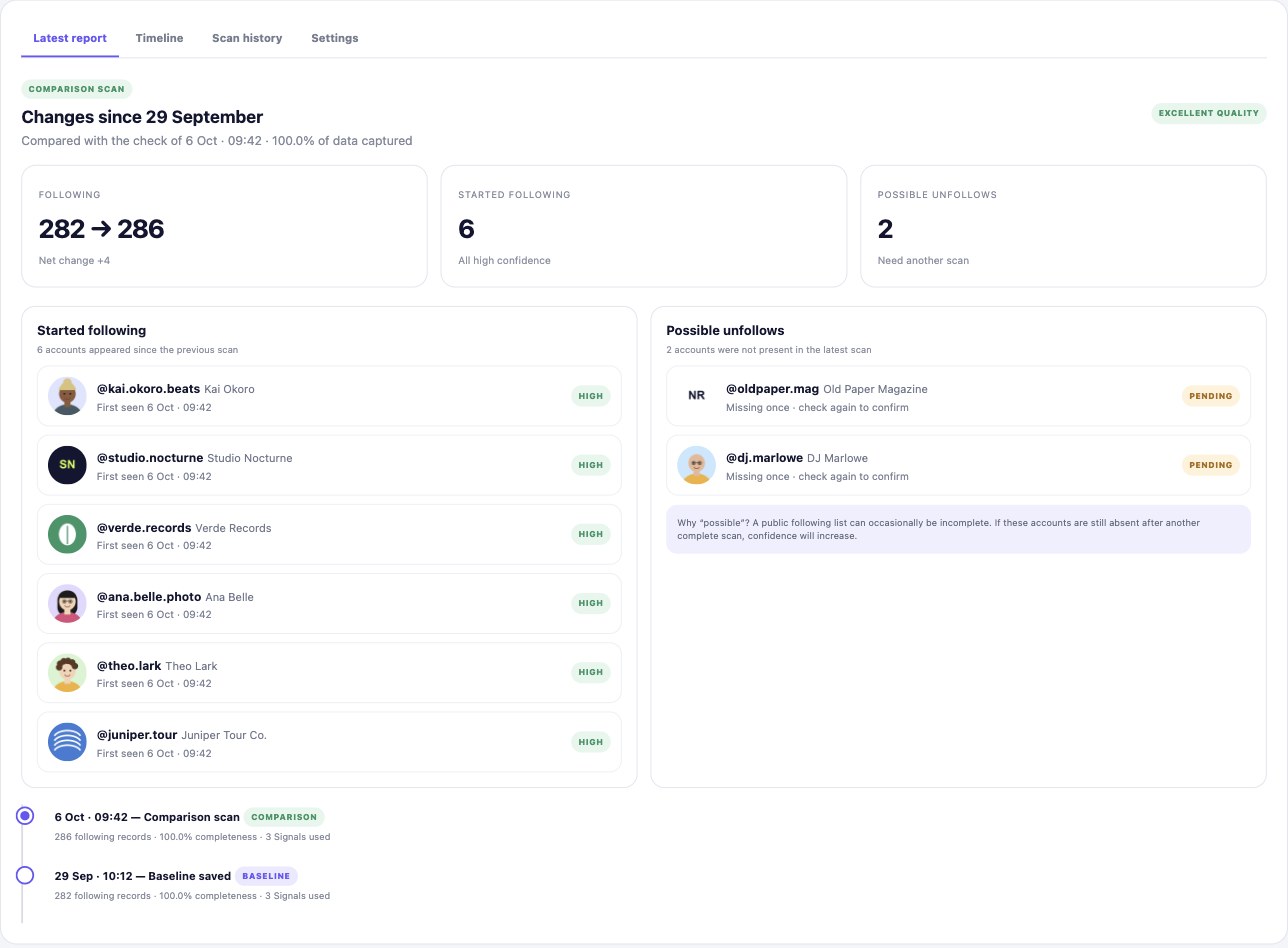Click the "Changes since 29 September" heading

point(142,117)
